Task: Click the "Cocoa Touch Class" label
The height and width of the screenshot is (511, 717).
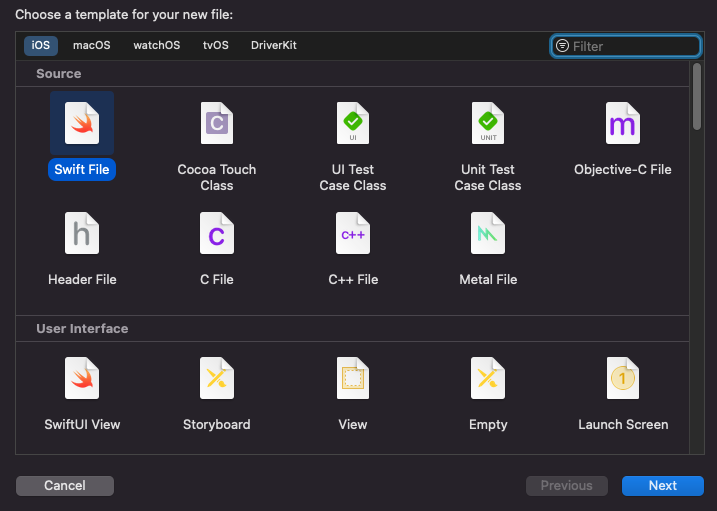Action: click(x=217, y=177)
